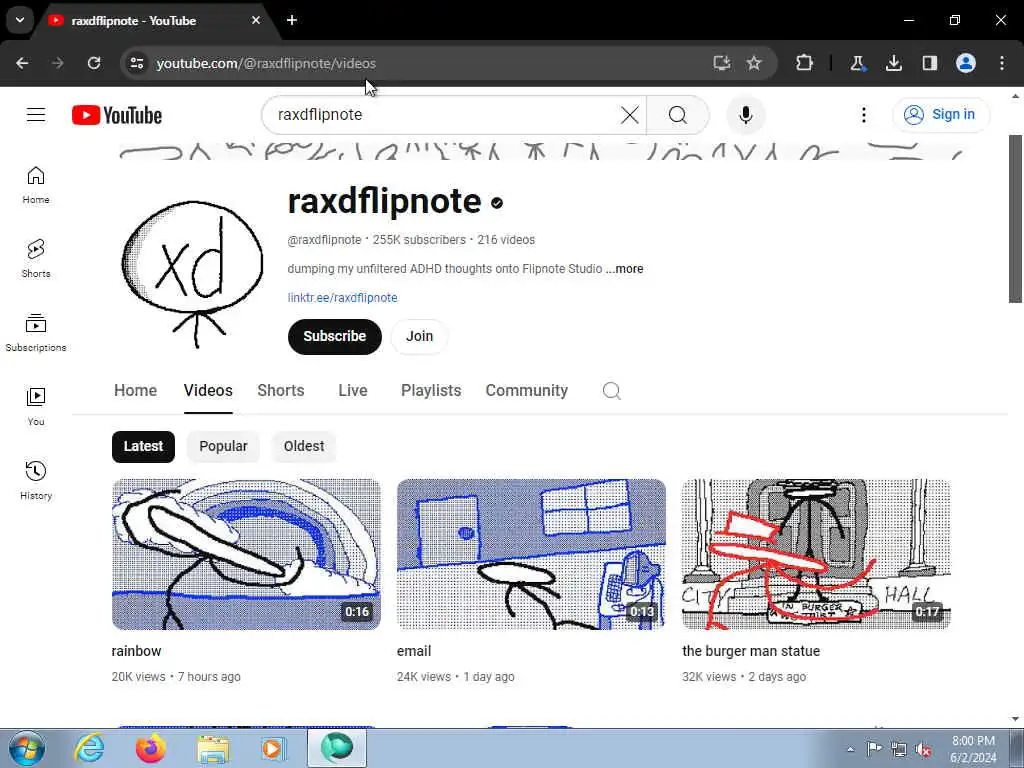The width and height of the screenshot is (1024, 768).
Task: Clear the search box with the X
Action: pos(630,115)
